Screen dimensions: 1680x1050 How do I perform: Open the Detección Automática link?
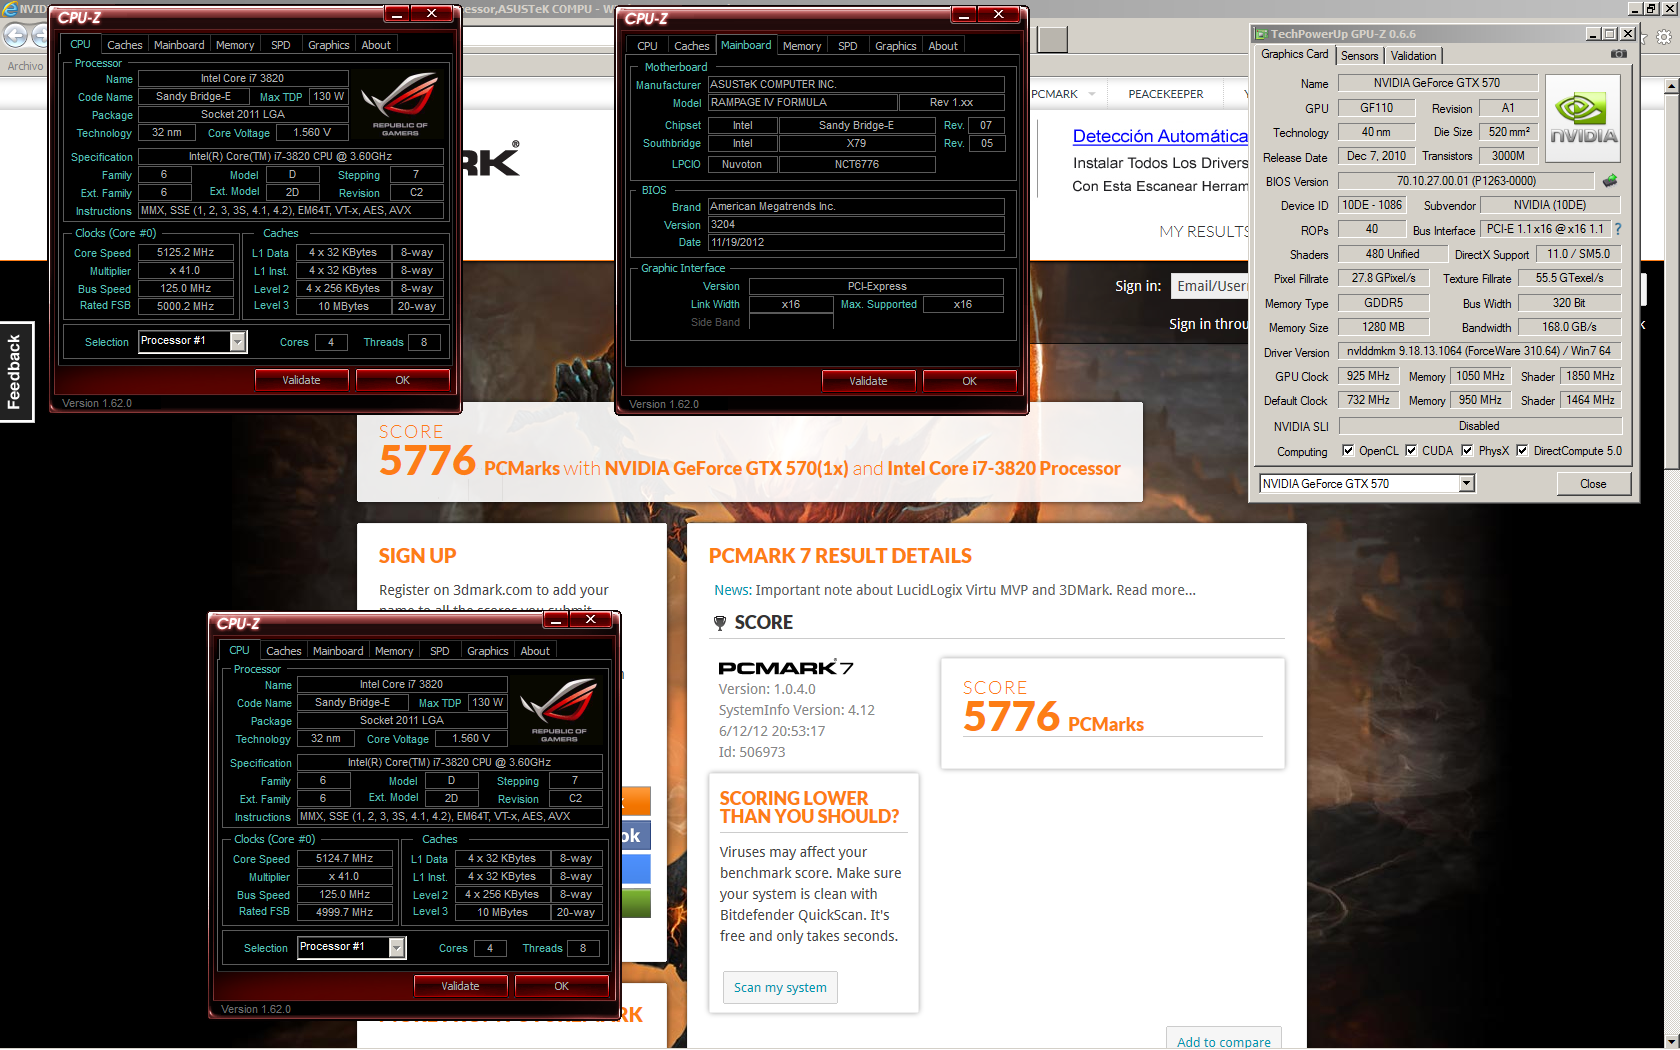click(x=1160, y=136)
